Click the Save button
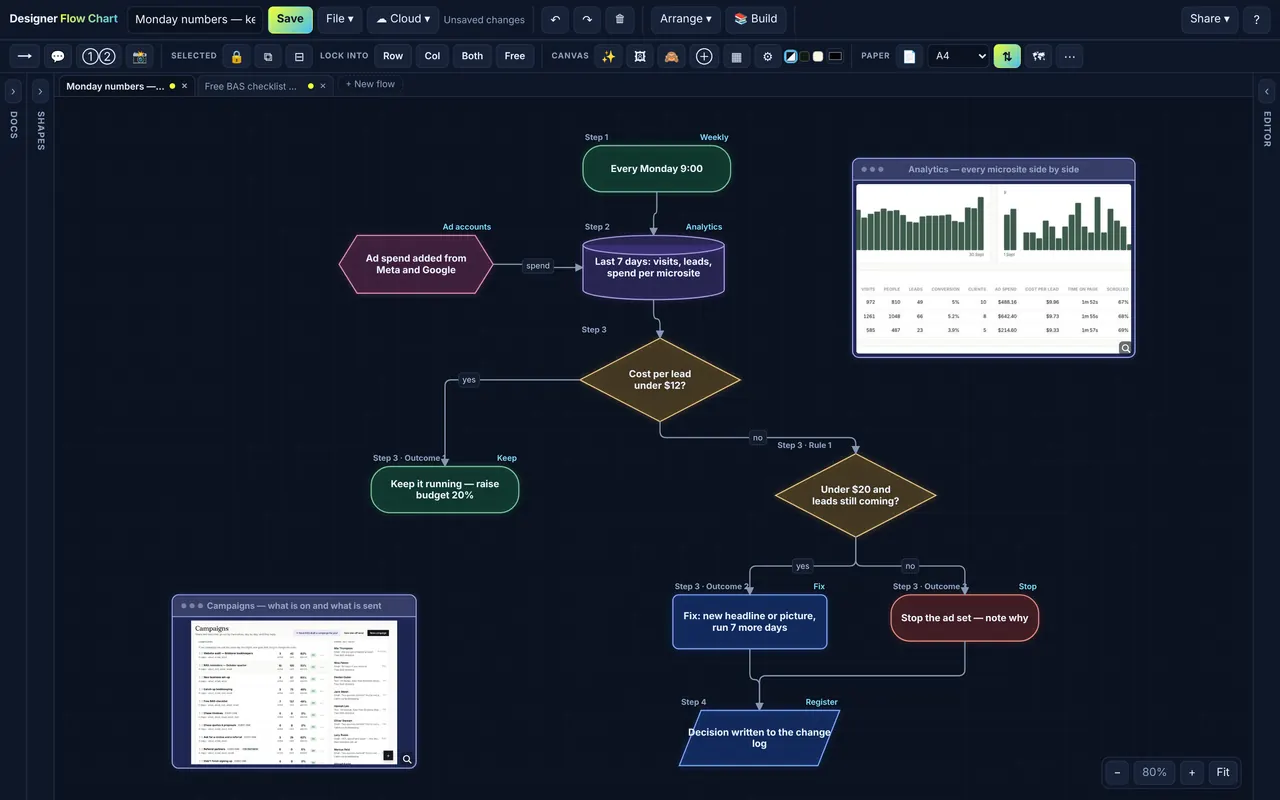Viewport: 1280px width, 800px height. [290, 19]
